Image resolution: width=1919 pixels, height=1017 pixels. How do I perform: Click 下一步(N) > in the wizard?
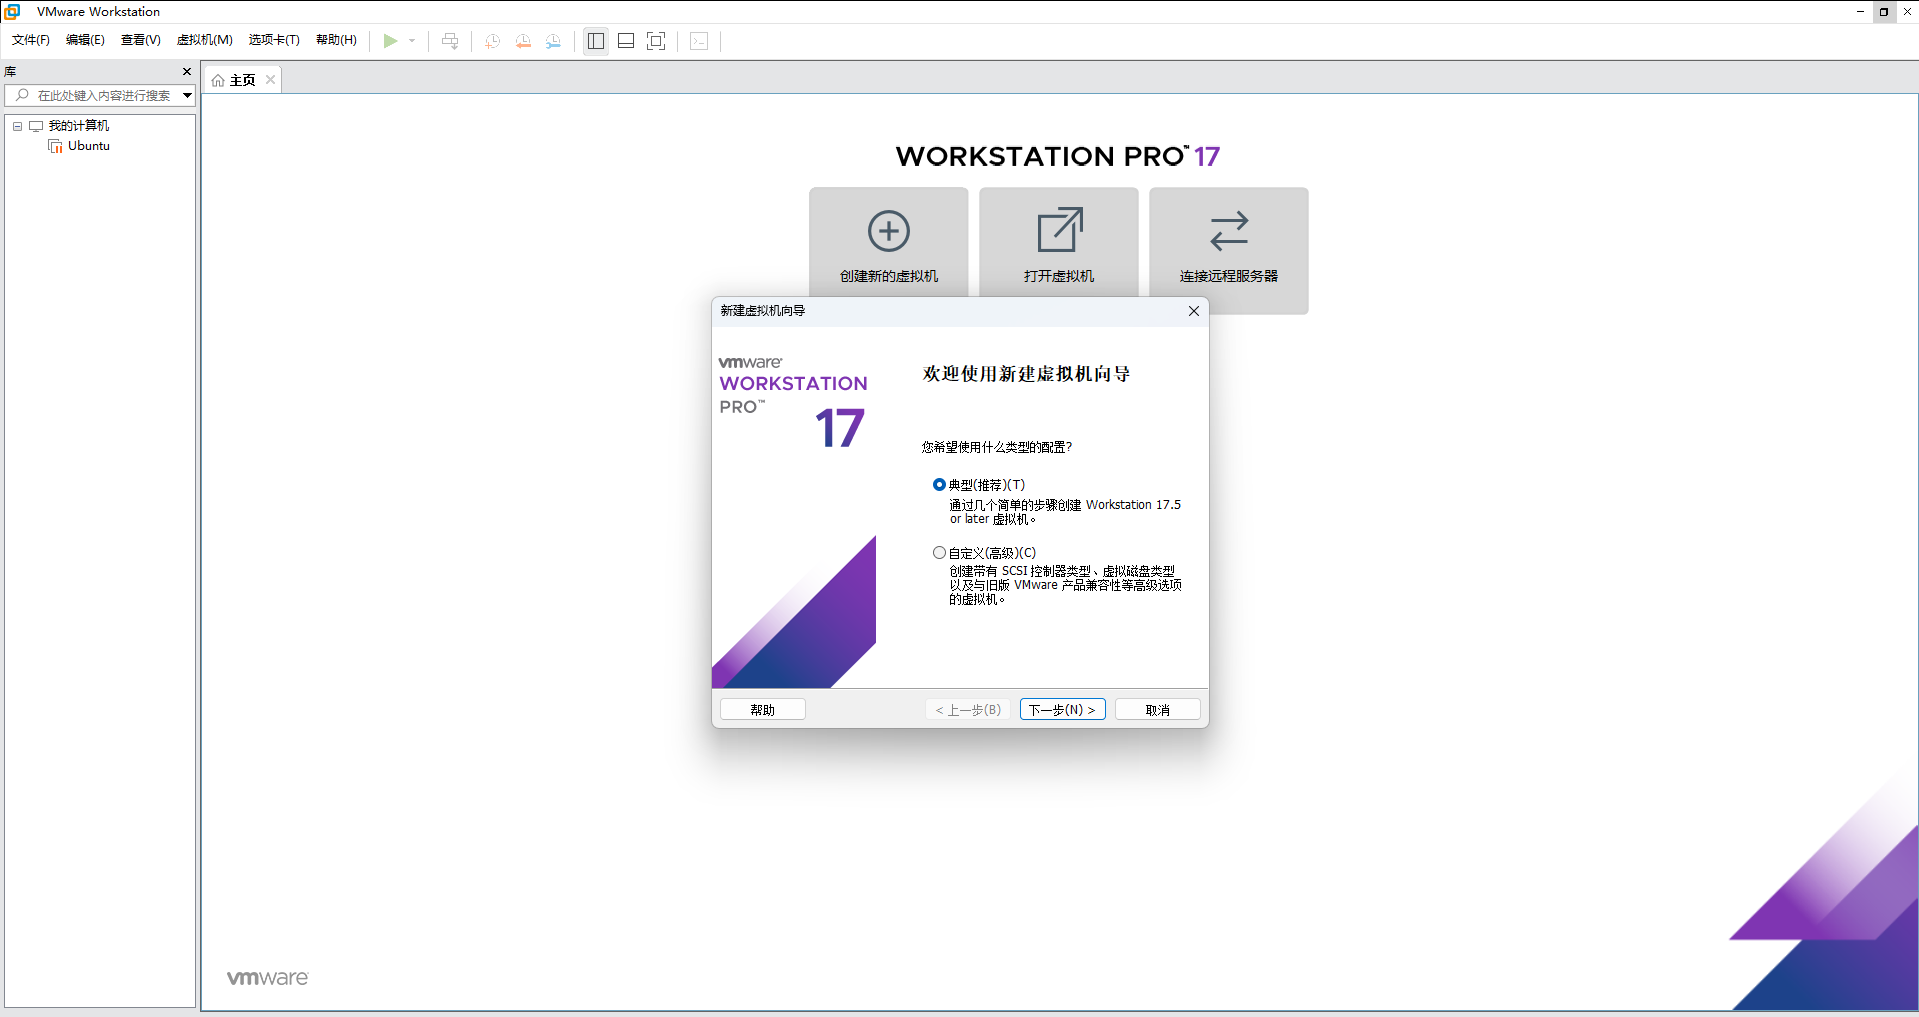(x=1062, y=709)
